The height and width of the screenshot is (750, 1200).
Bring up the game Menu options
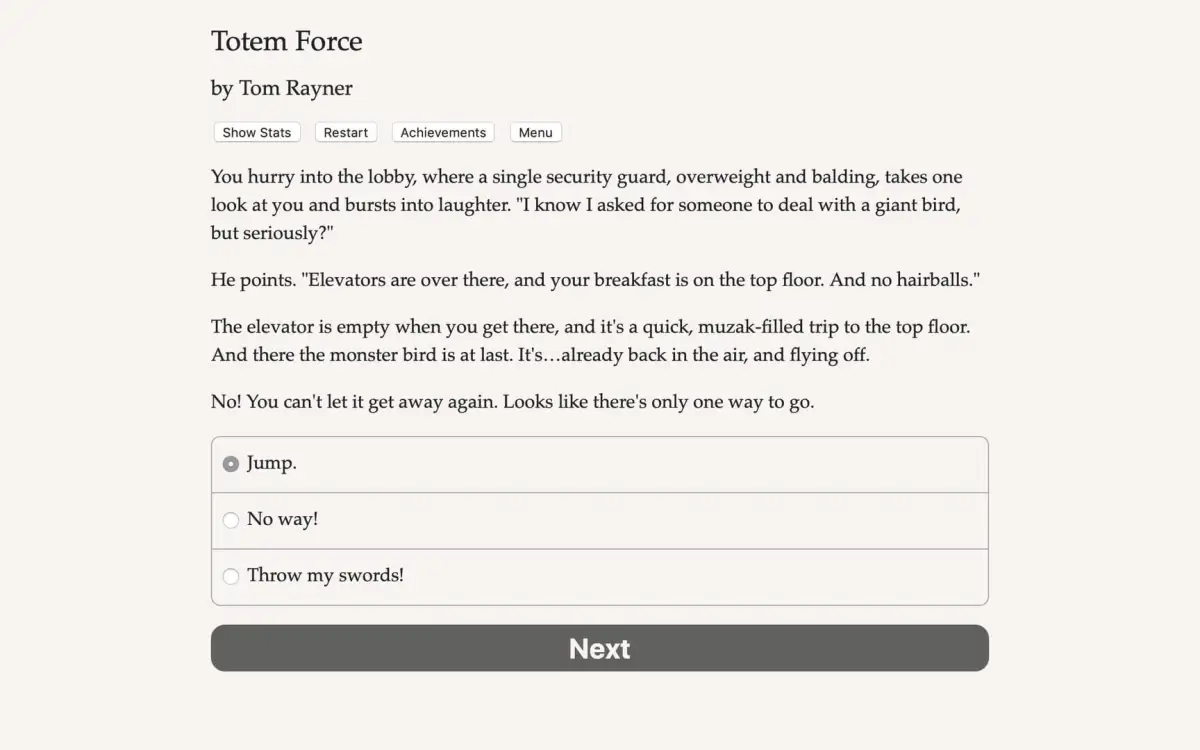tap(535, 132)
